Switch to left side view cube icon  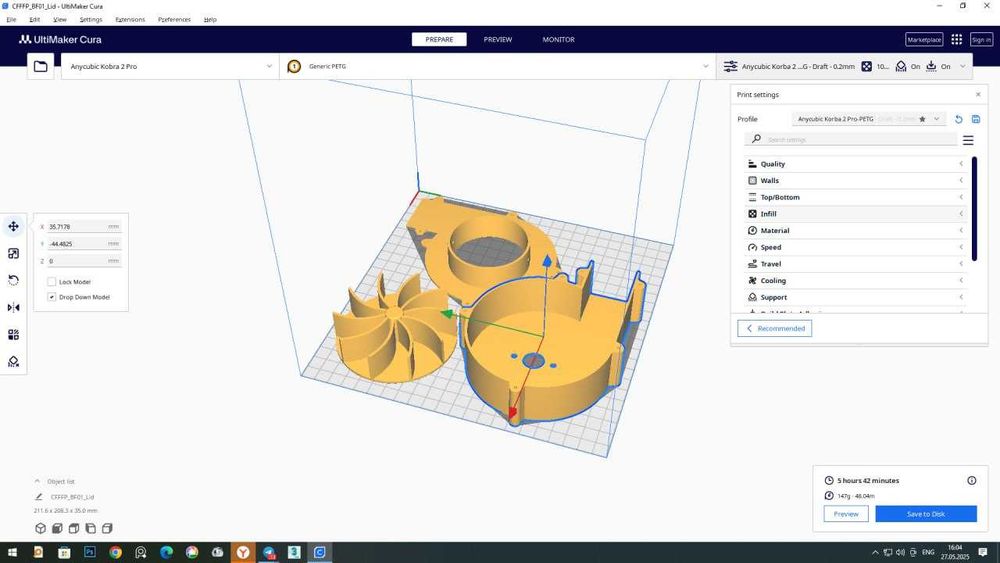(91, 528)
